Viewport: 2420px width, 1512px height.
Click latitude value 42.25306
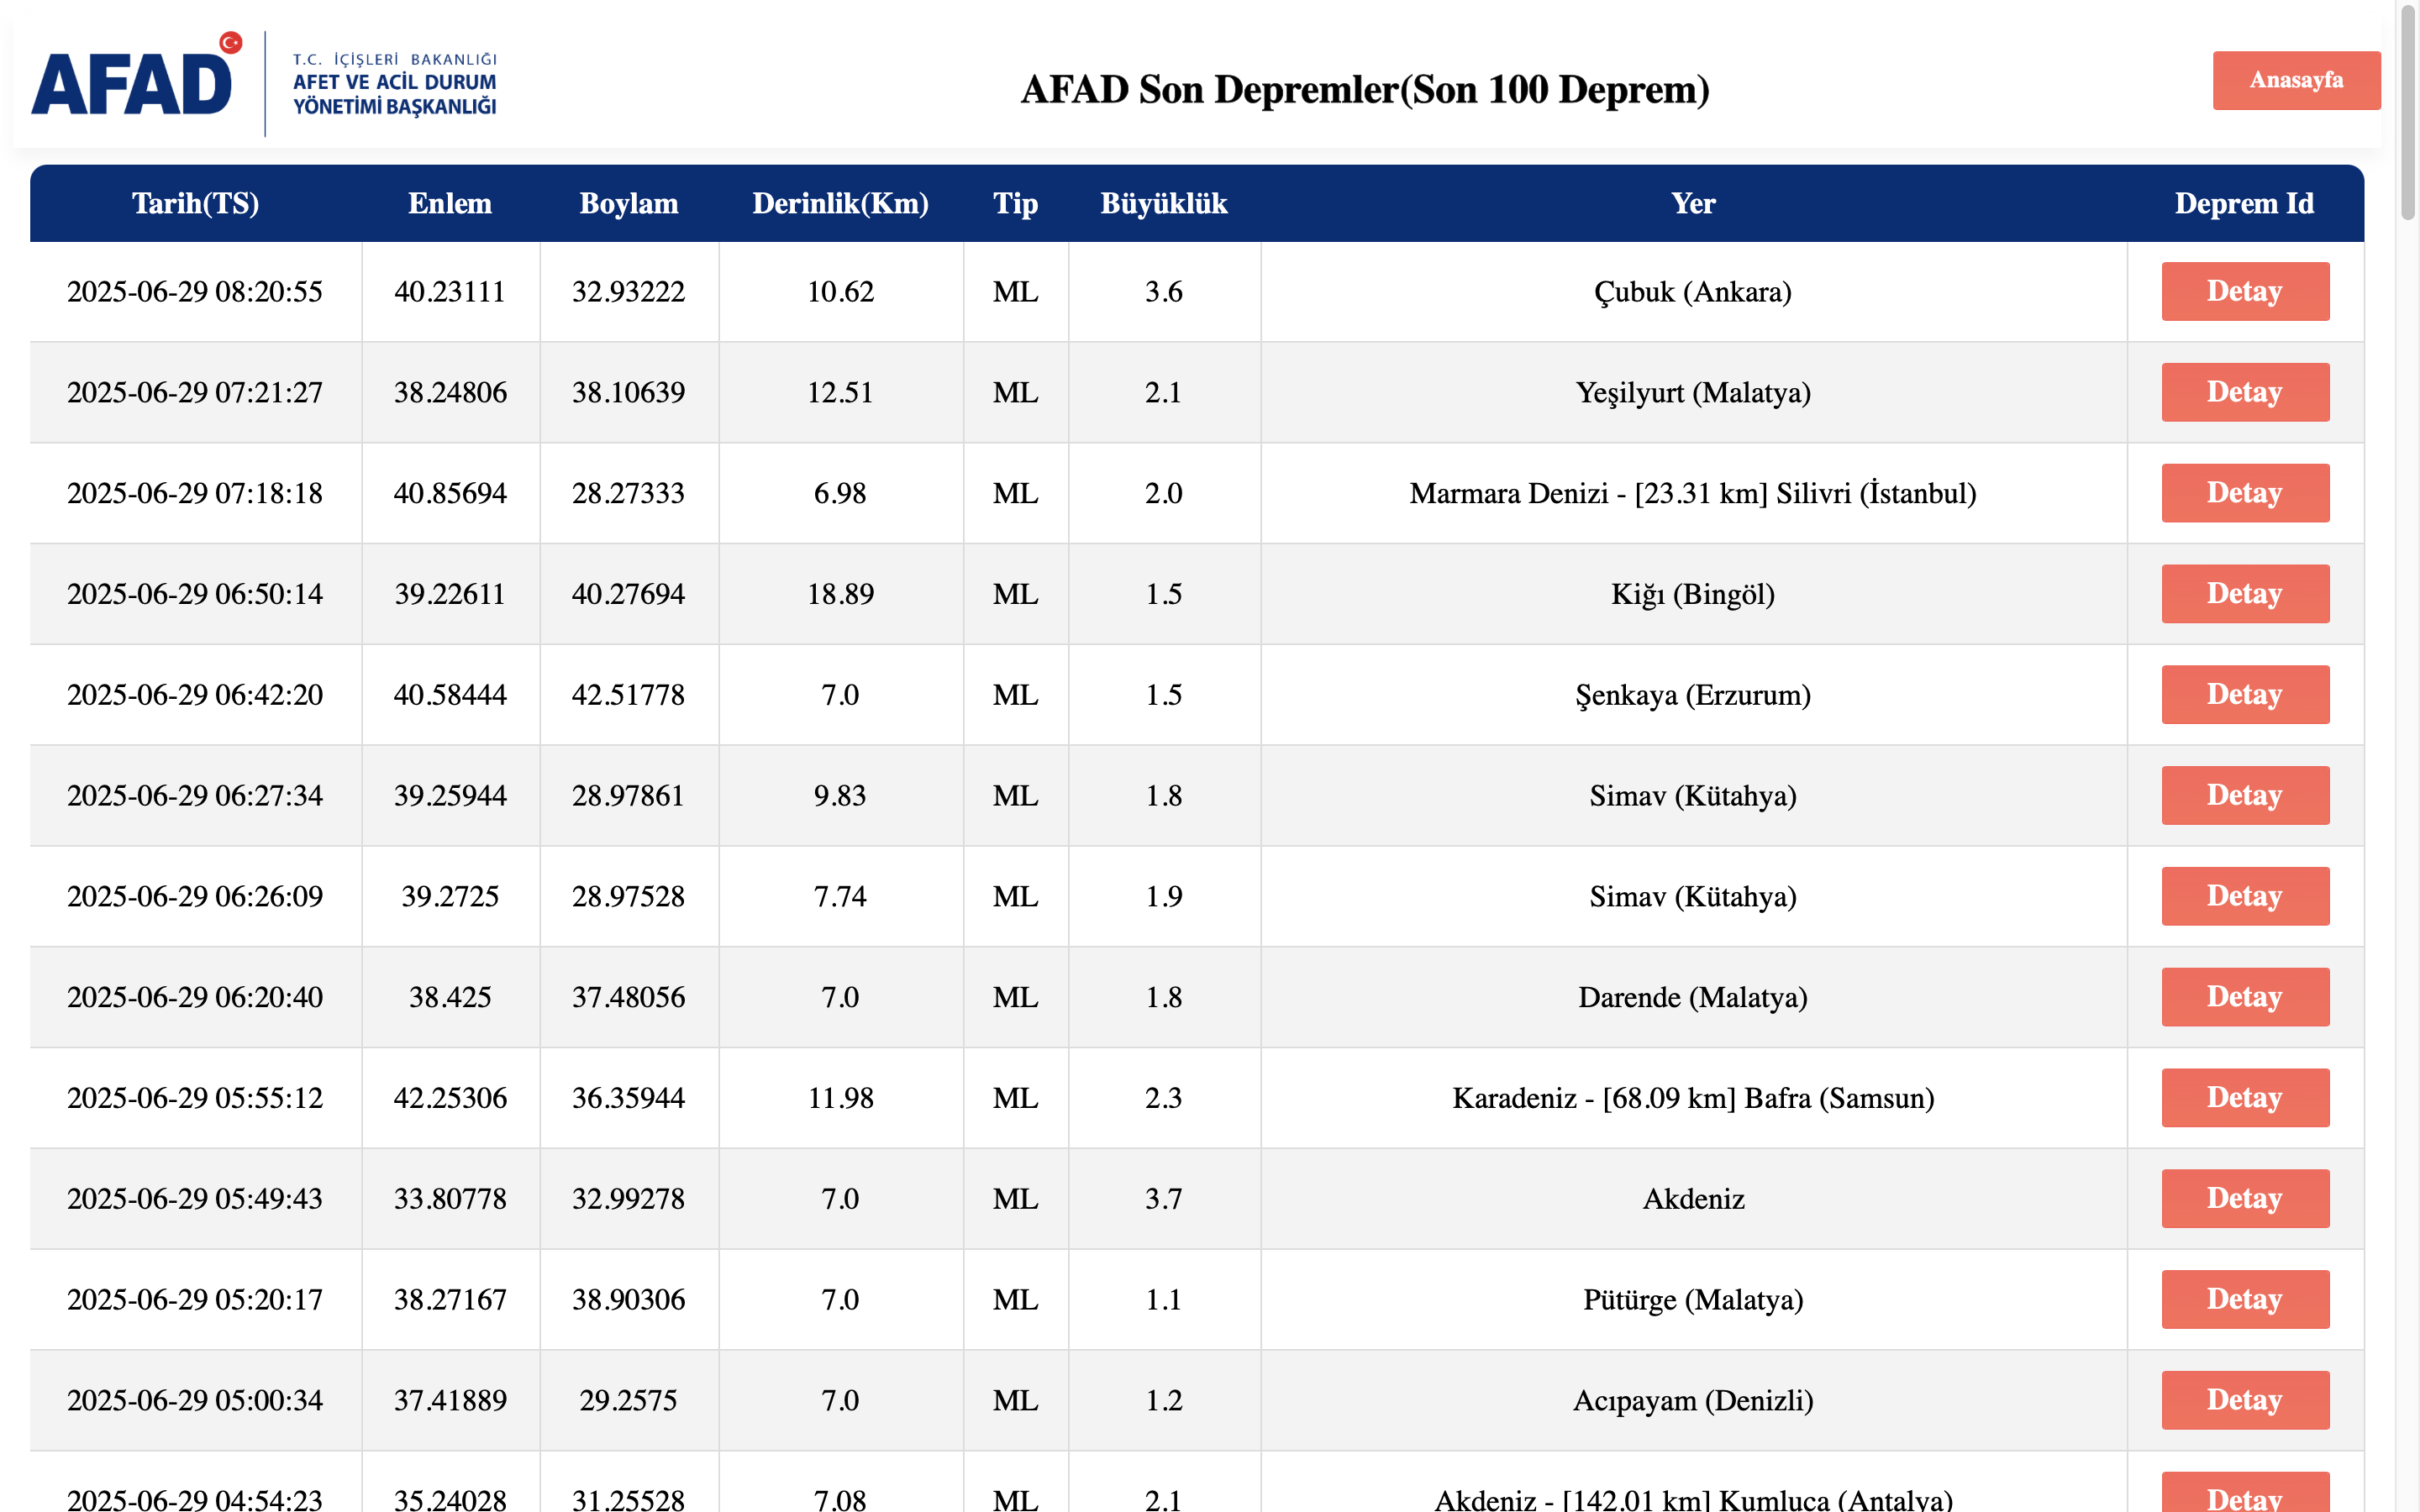click(450, 1098)
